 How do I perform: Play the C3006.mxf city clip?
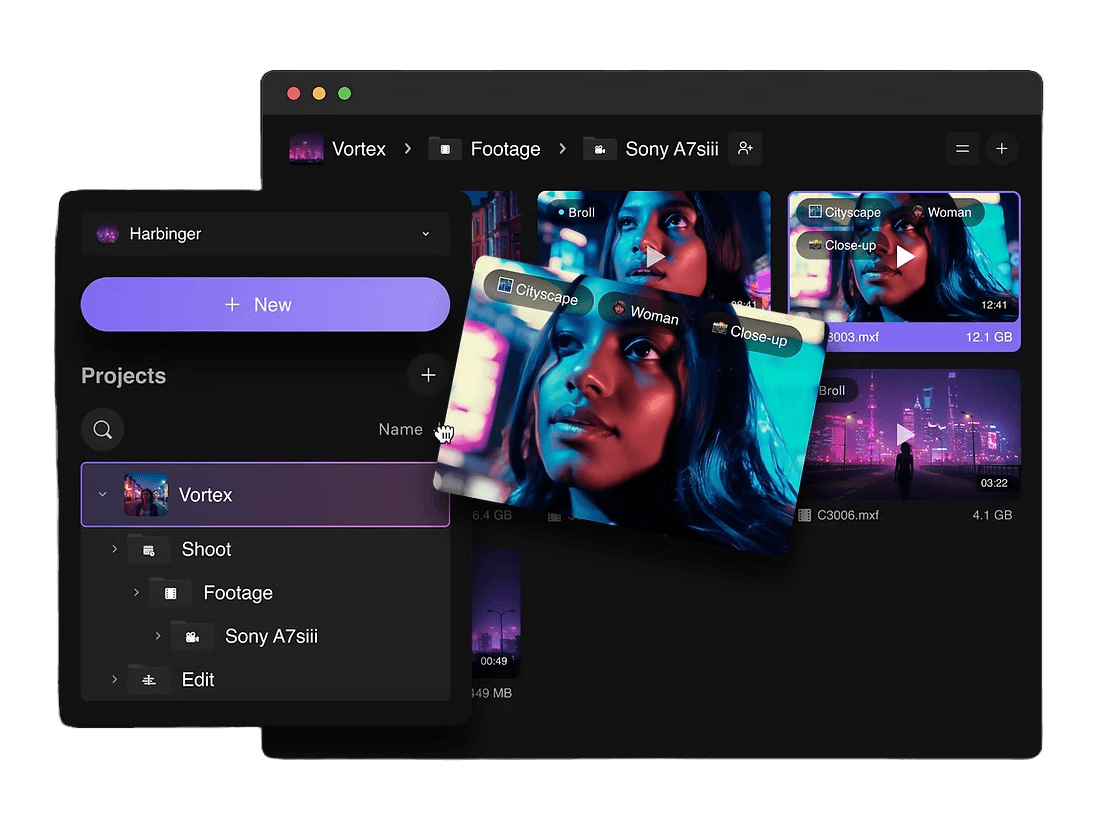[905, 435]
